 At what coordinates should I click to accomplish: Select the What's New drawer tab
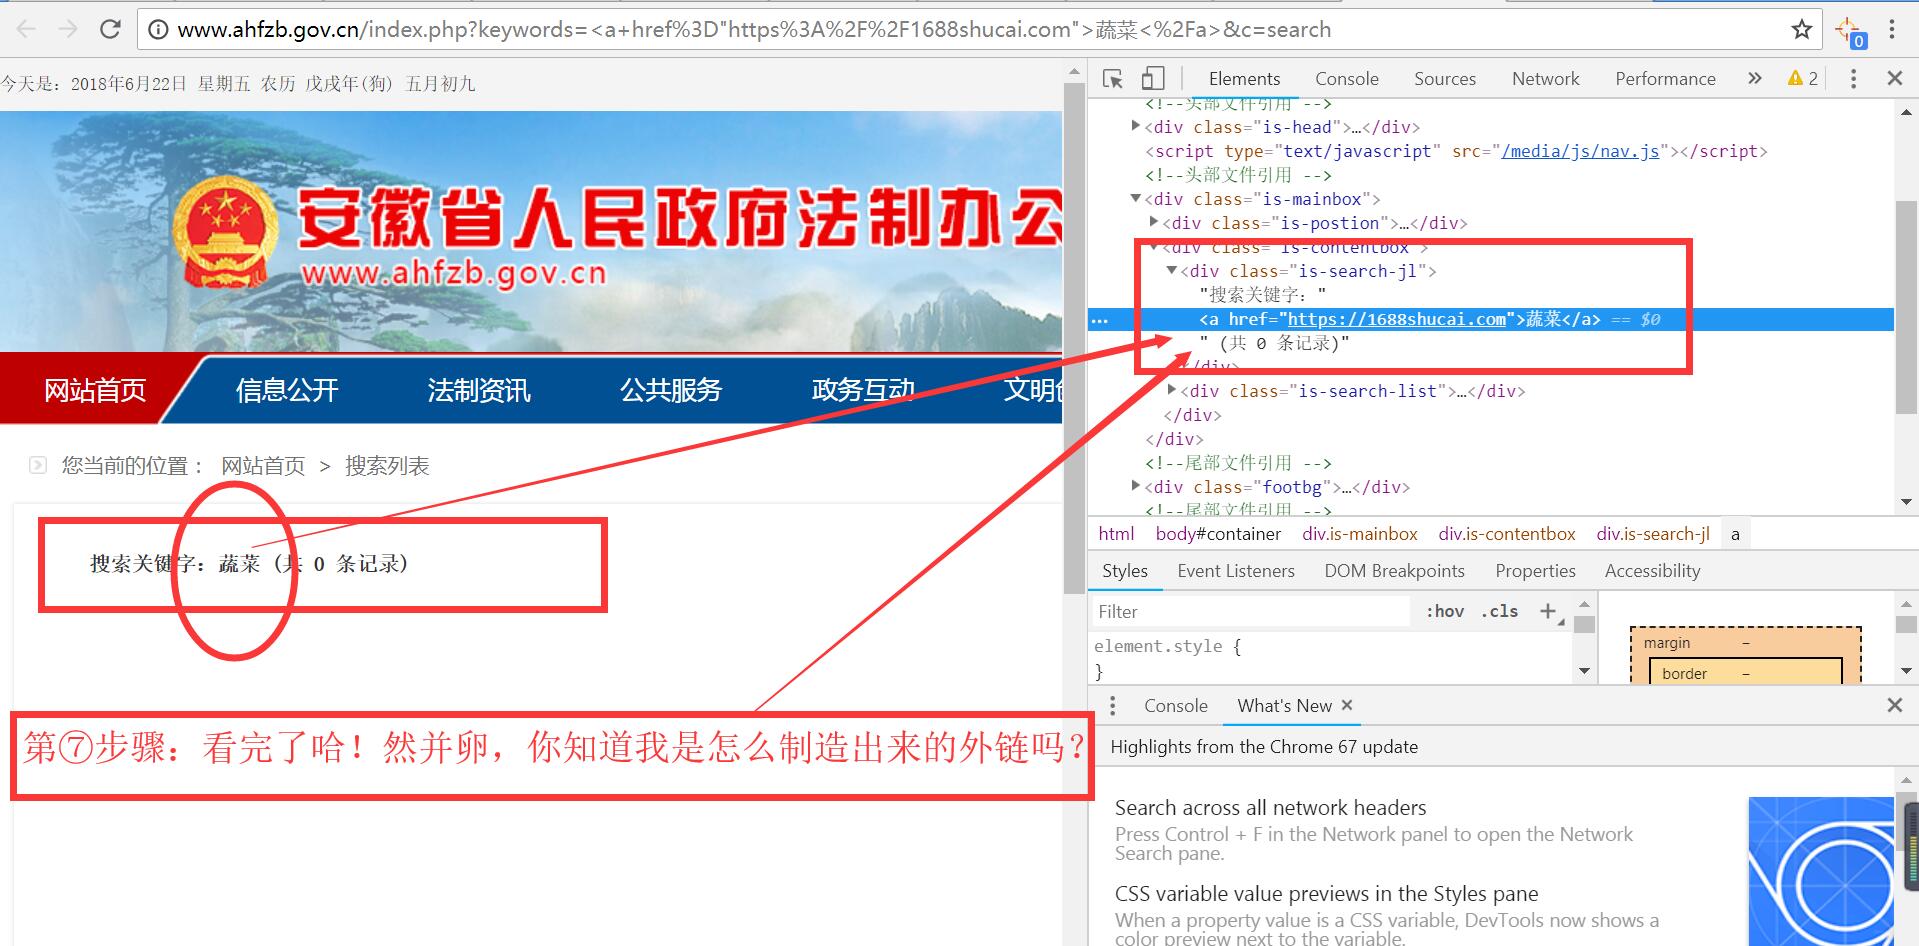pyautogui.click(x=1284, y=706)
